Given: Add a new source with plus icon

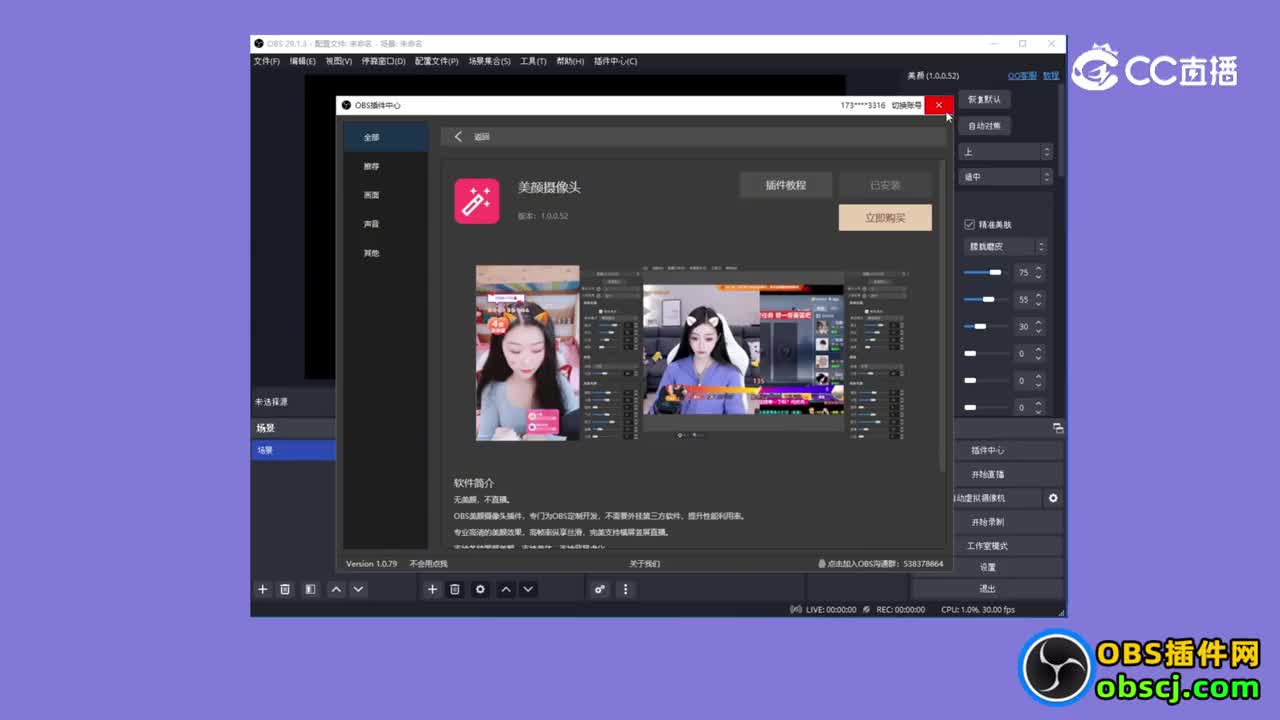Looking at the screenshot, I should tap(432, 590).
